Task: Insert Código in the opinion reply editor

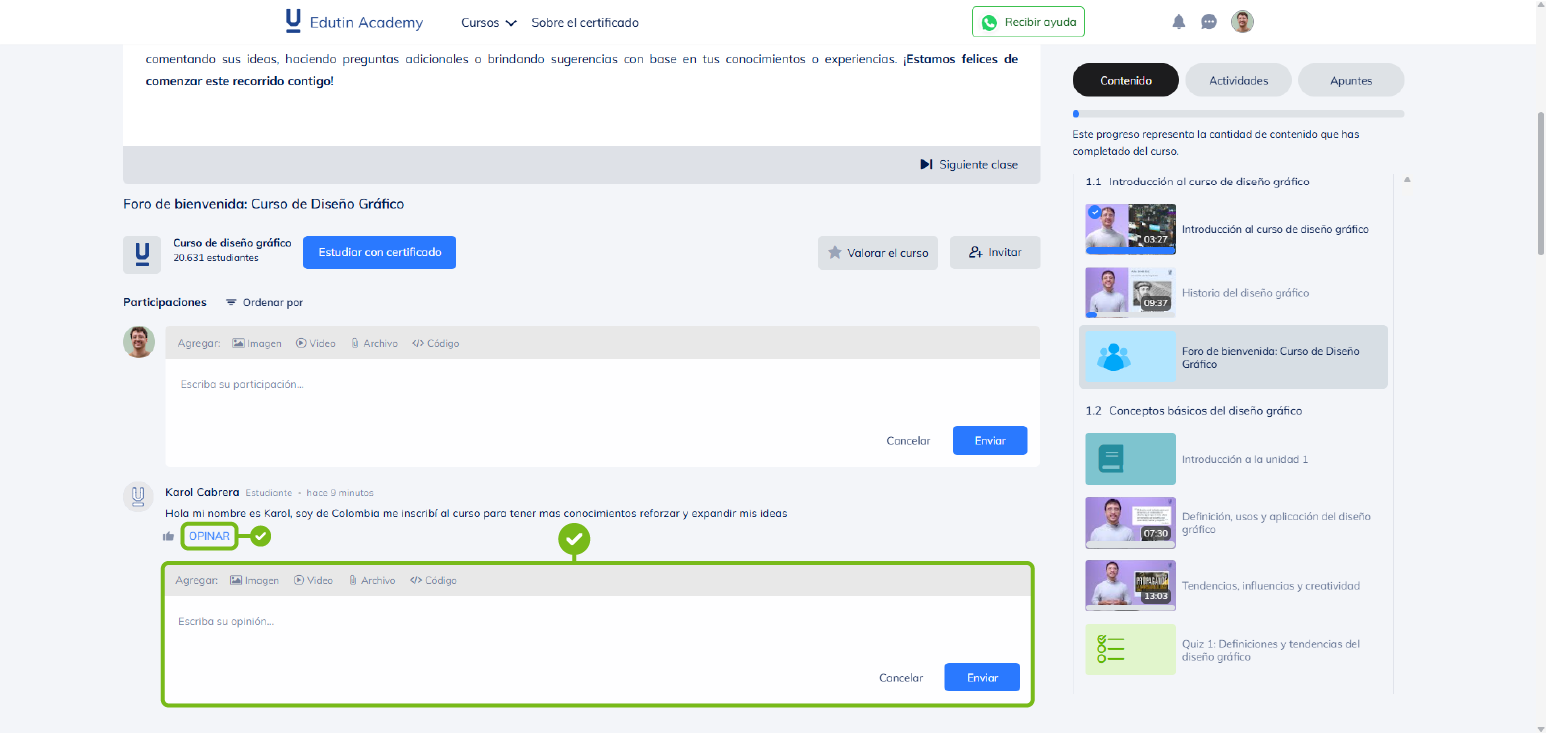Action: pyautogui.click(x=433, y=580)
